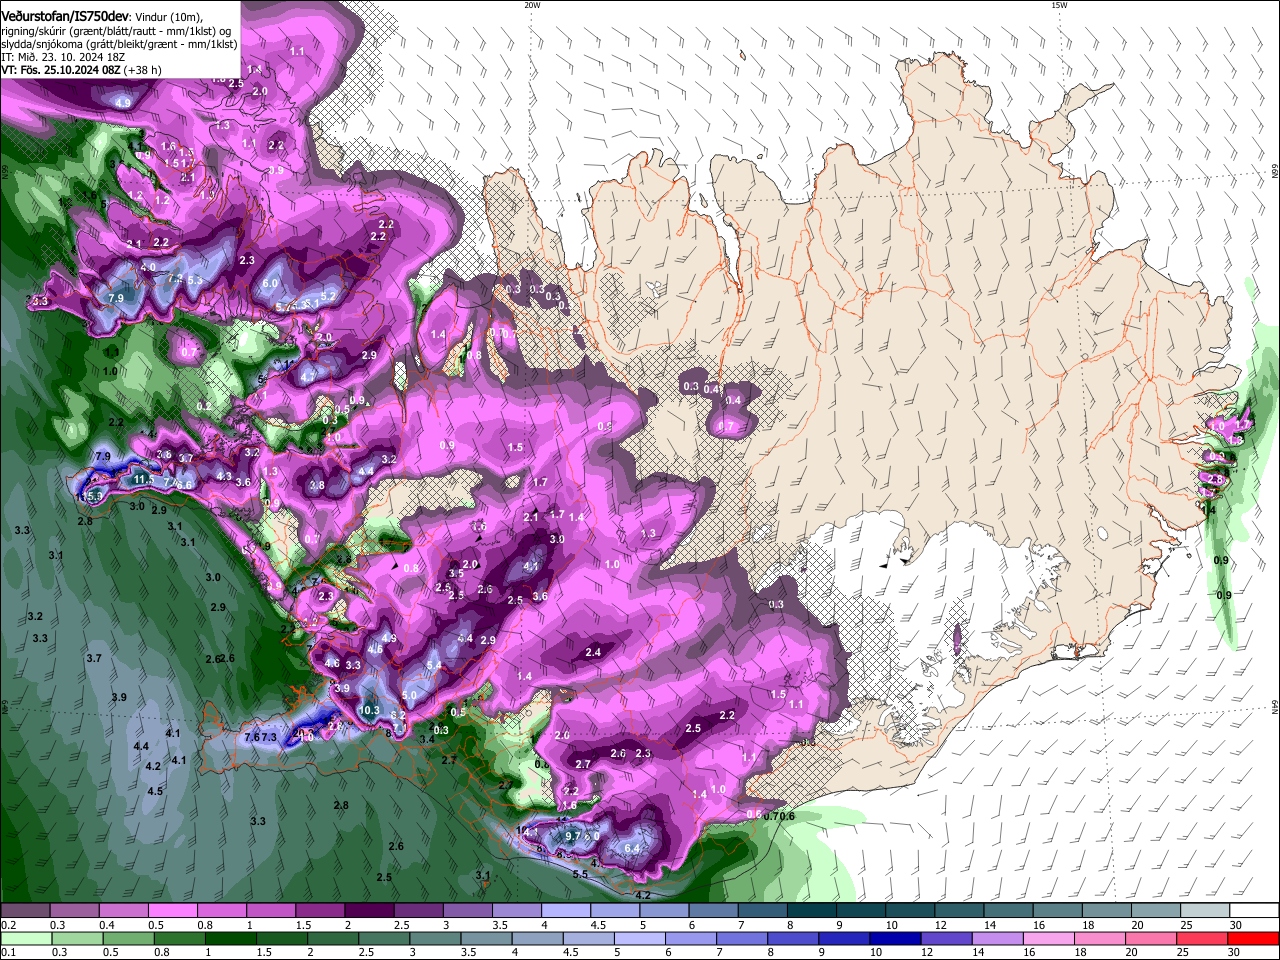Click the 'Vindur (10m),' text in header
Screen dimensions: 1280x960
point(169,16)
